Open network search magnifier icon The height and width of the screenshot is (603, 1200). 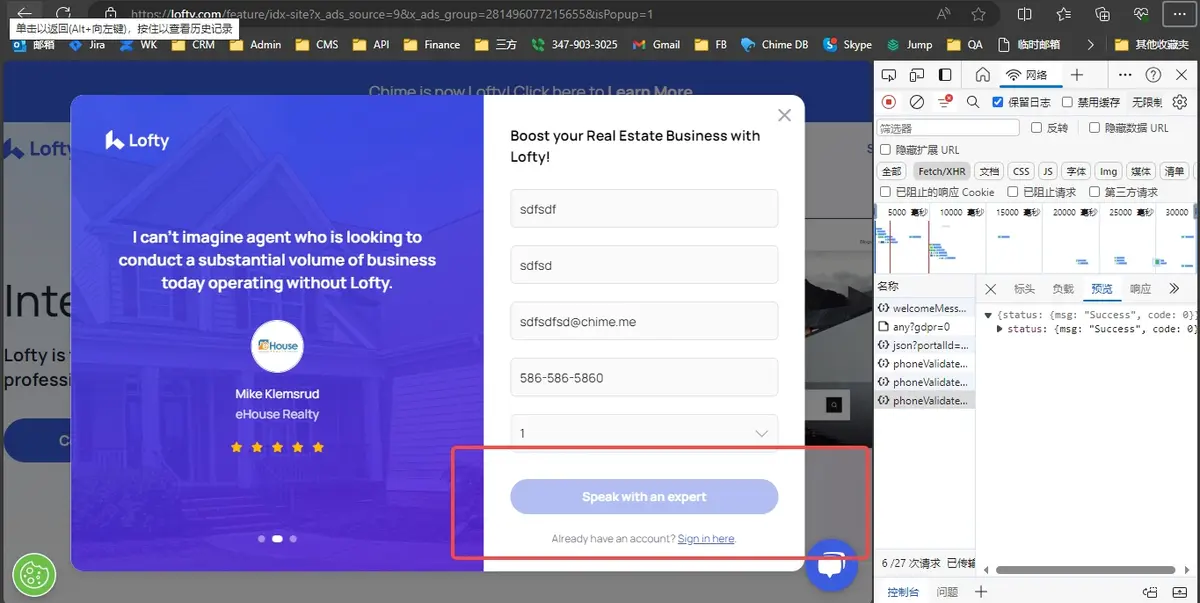coord(972,102)
